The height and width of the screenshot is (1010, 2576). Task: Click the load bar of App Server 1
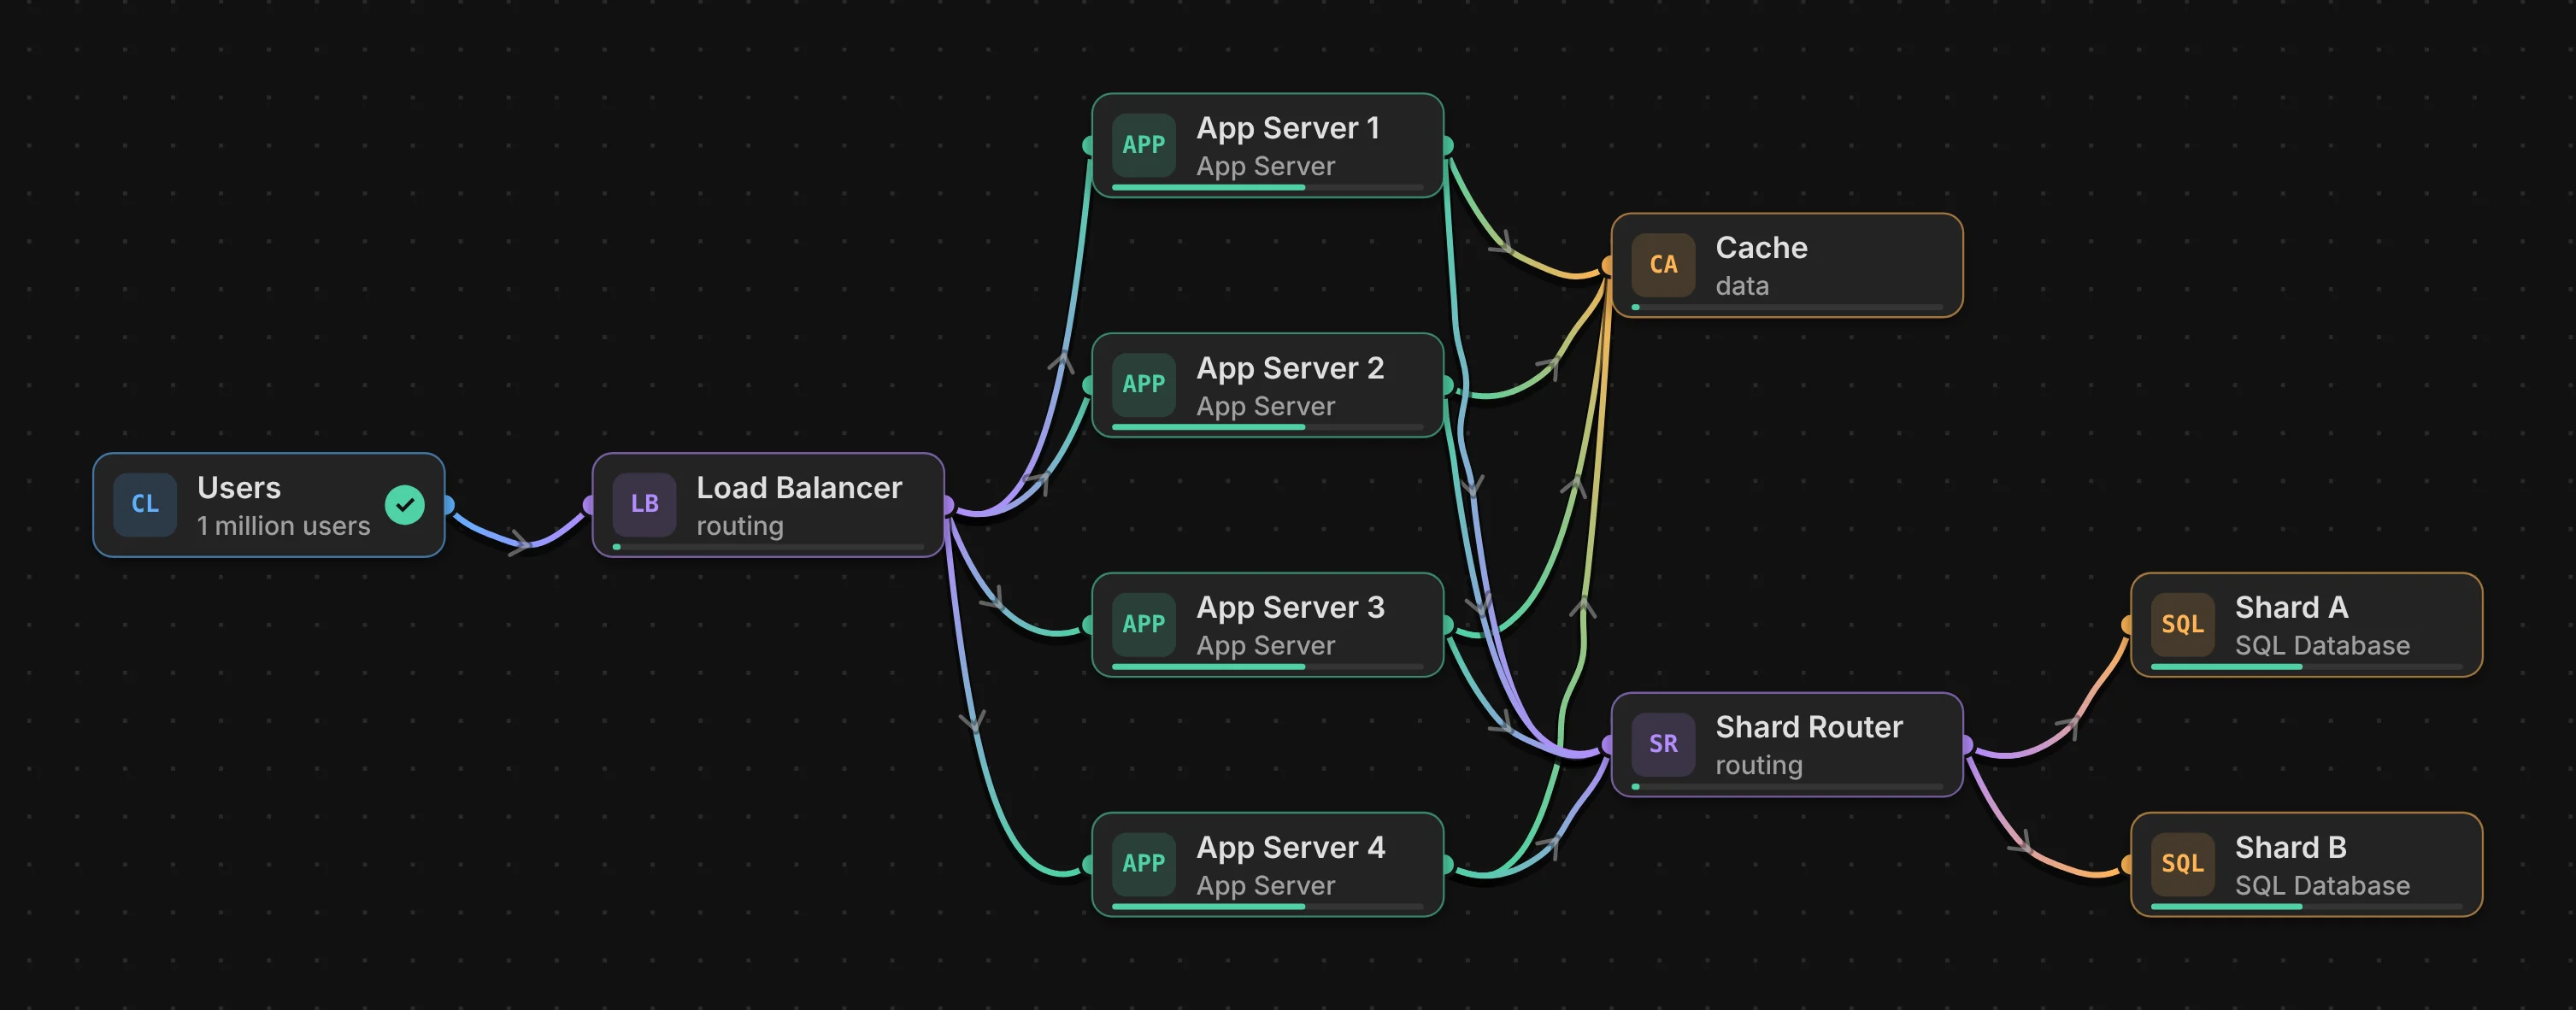pyautogui.click(x=1267, y=187)
